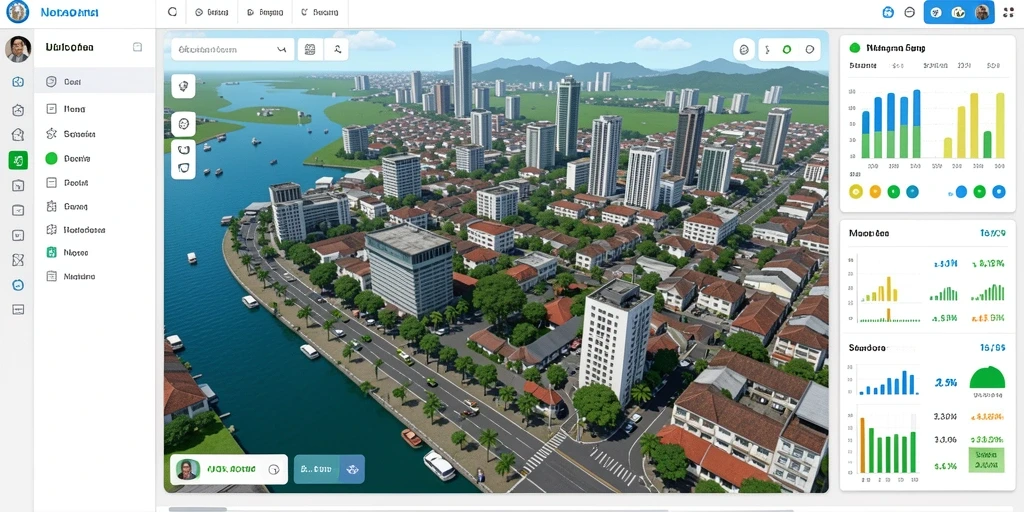
Task: Click first white round icon in blue header block
Action: click(x=936, y=12)
